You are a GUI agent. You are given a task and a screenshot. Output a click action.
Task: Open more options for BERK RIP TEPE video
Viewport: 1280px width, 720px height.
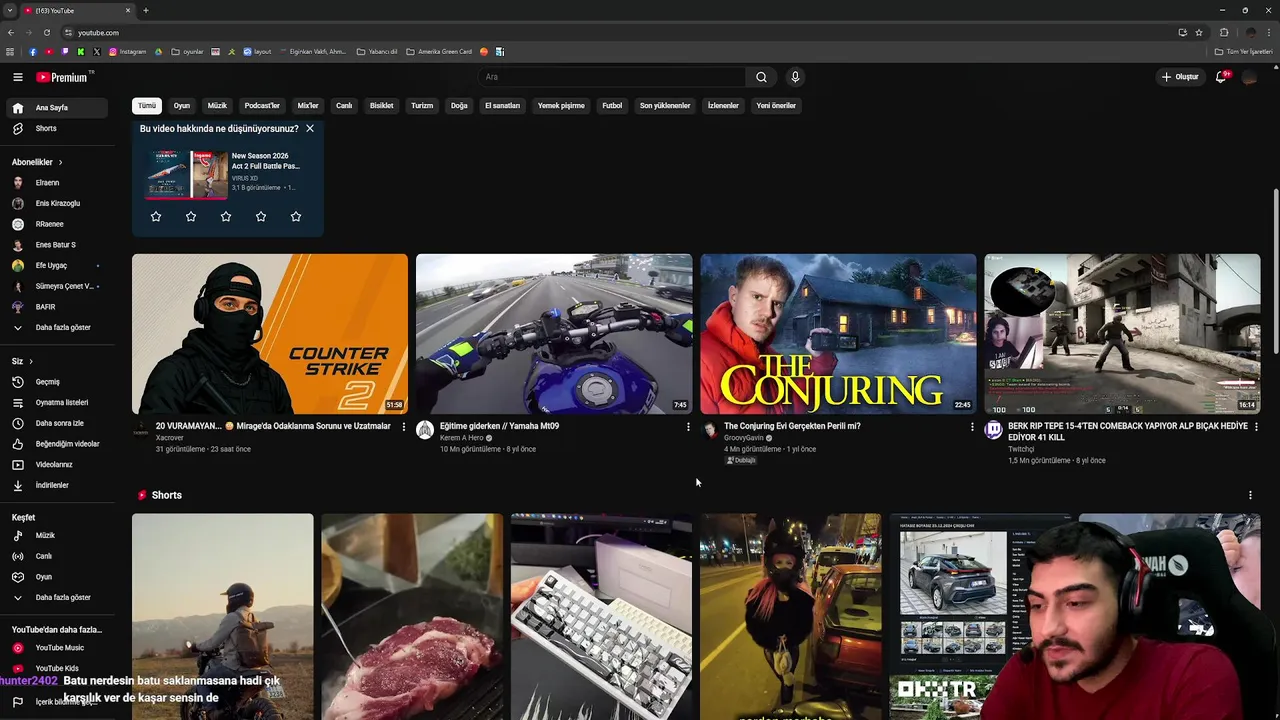coord(1256,427)
